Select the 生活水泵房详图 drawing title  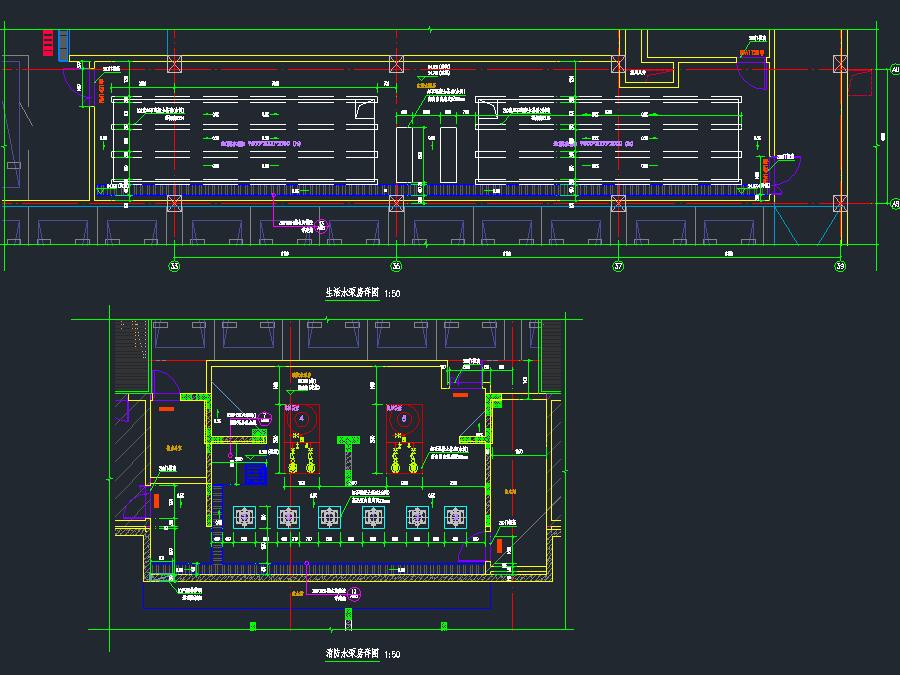click(352, 293)
